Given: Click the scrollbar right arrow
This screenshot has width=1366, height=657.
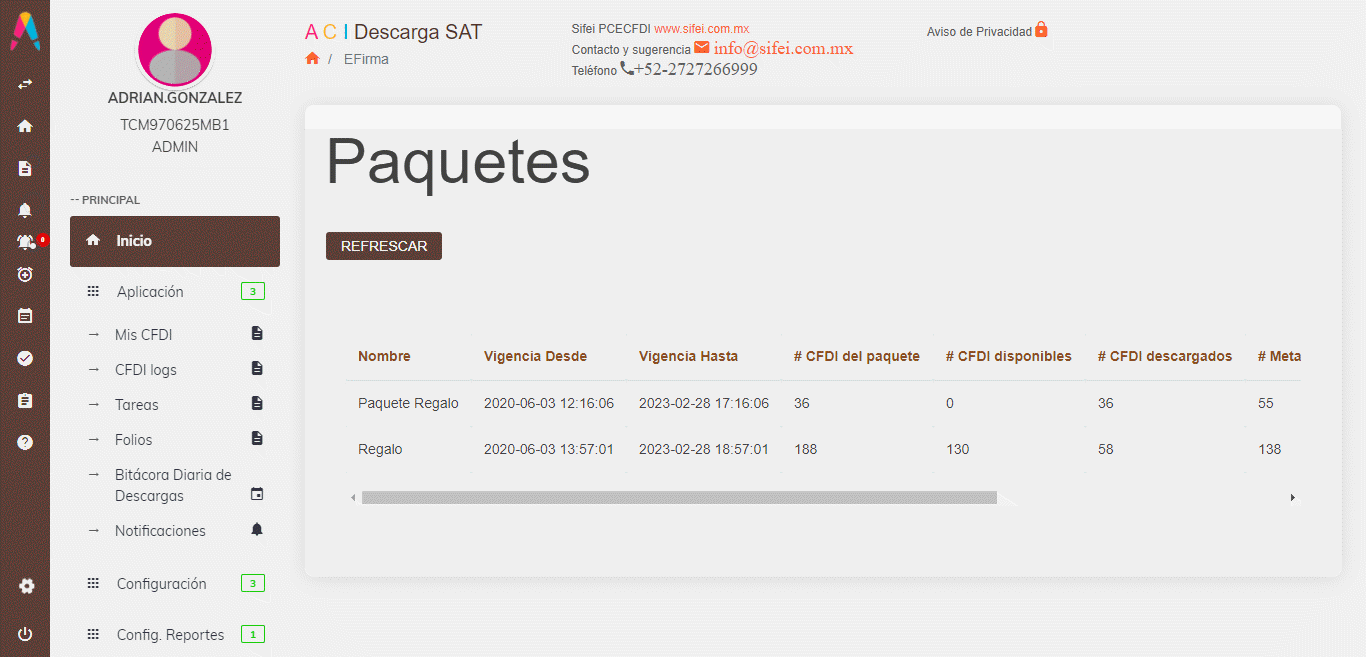Looking at the screenshot, I should pos(1292,497).
